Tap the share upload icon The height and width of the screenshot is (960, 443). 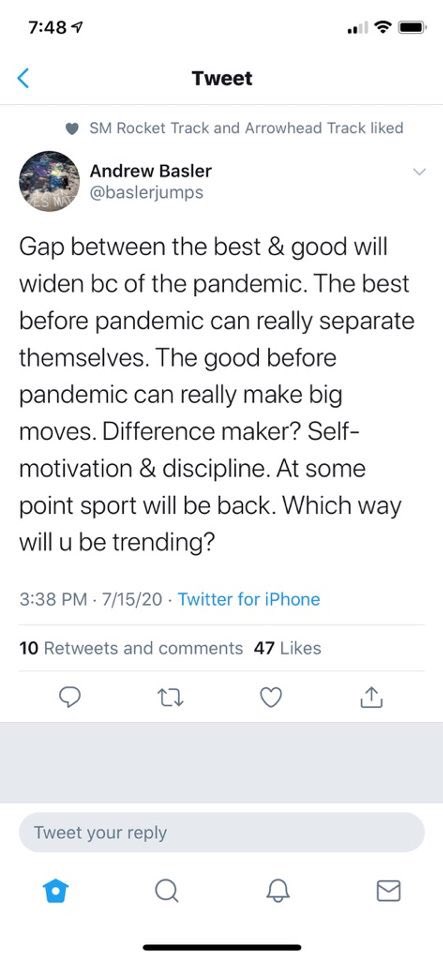pyautogui.click(x=372, y=697)
